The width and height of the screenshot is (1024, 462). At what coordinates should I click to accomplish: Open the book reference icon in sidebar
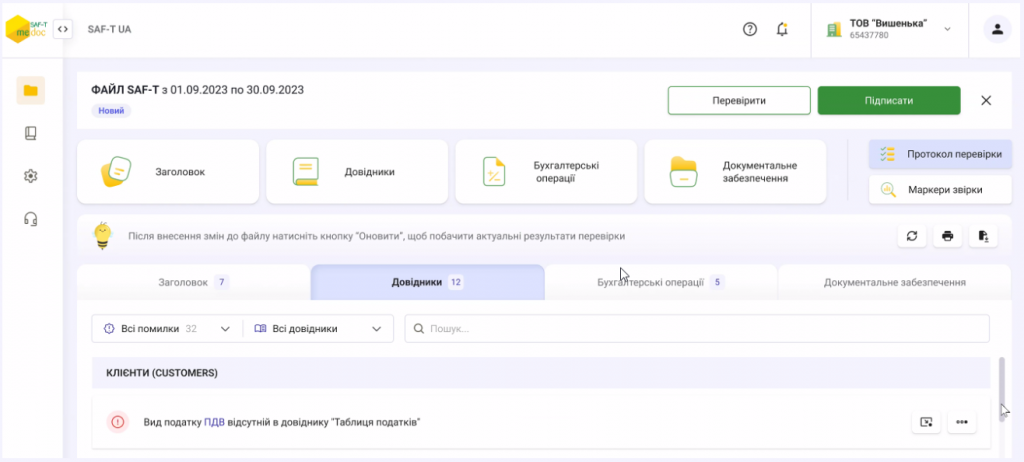click(x=31, y=133)
